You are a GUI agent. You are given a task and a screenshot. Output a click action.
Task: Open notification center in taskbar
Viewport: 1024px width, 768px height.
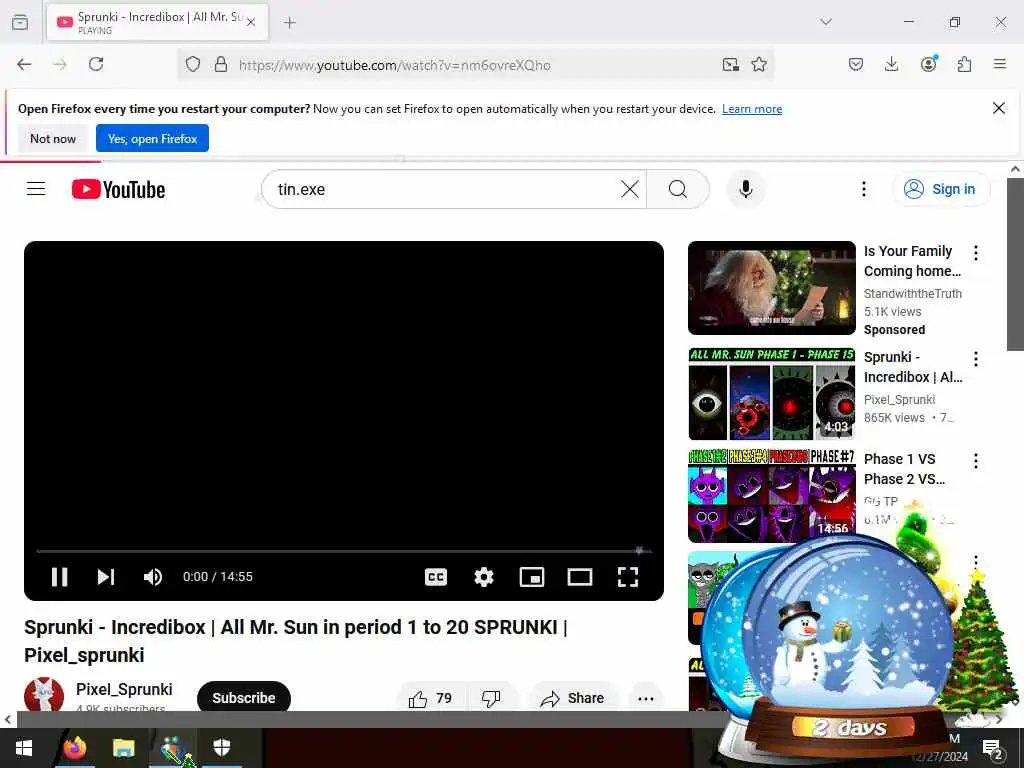[992, 749]
